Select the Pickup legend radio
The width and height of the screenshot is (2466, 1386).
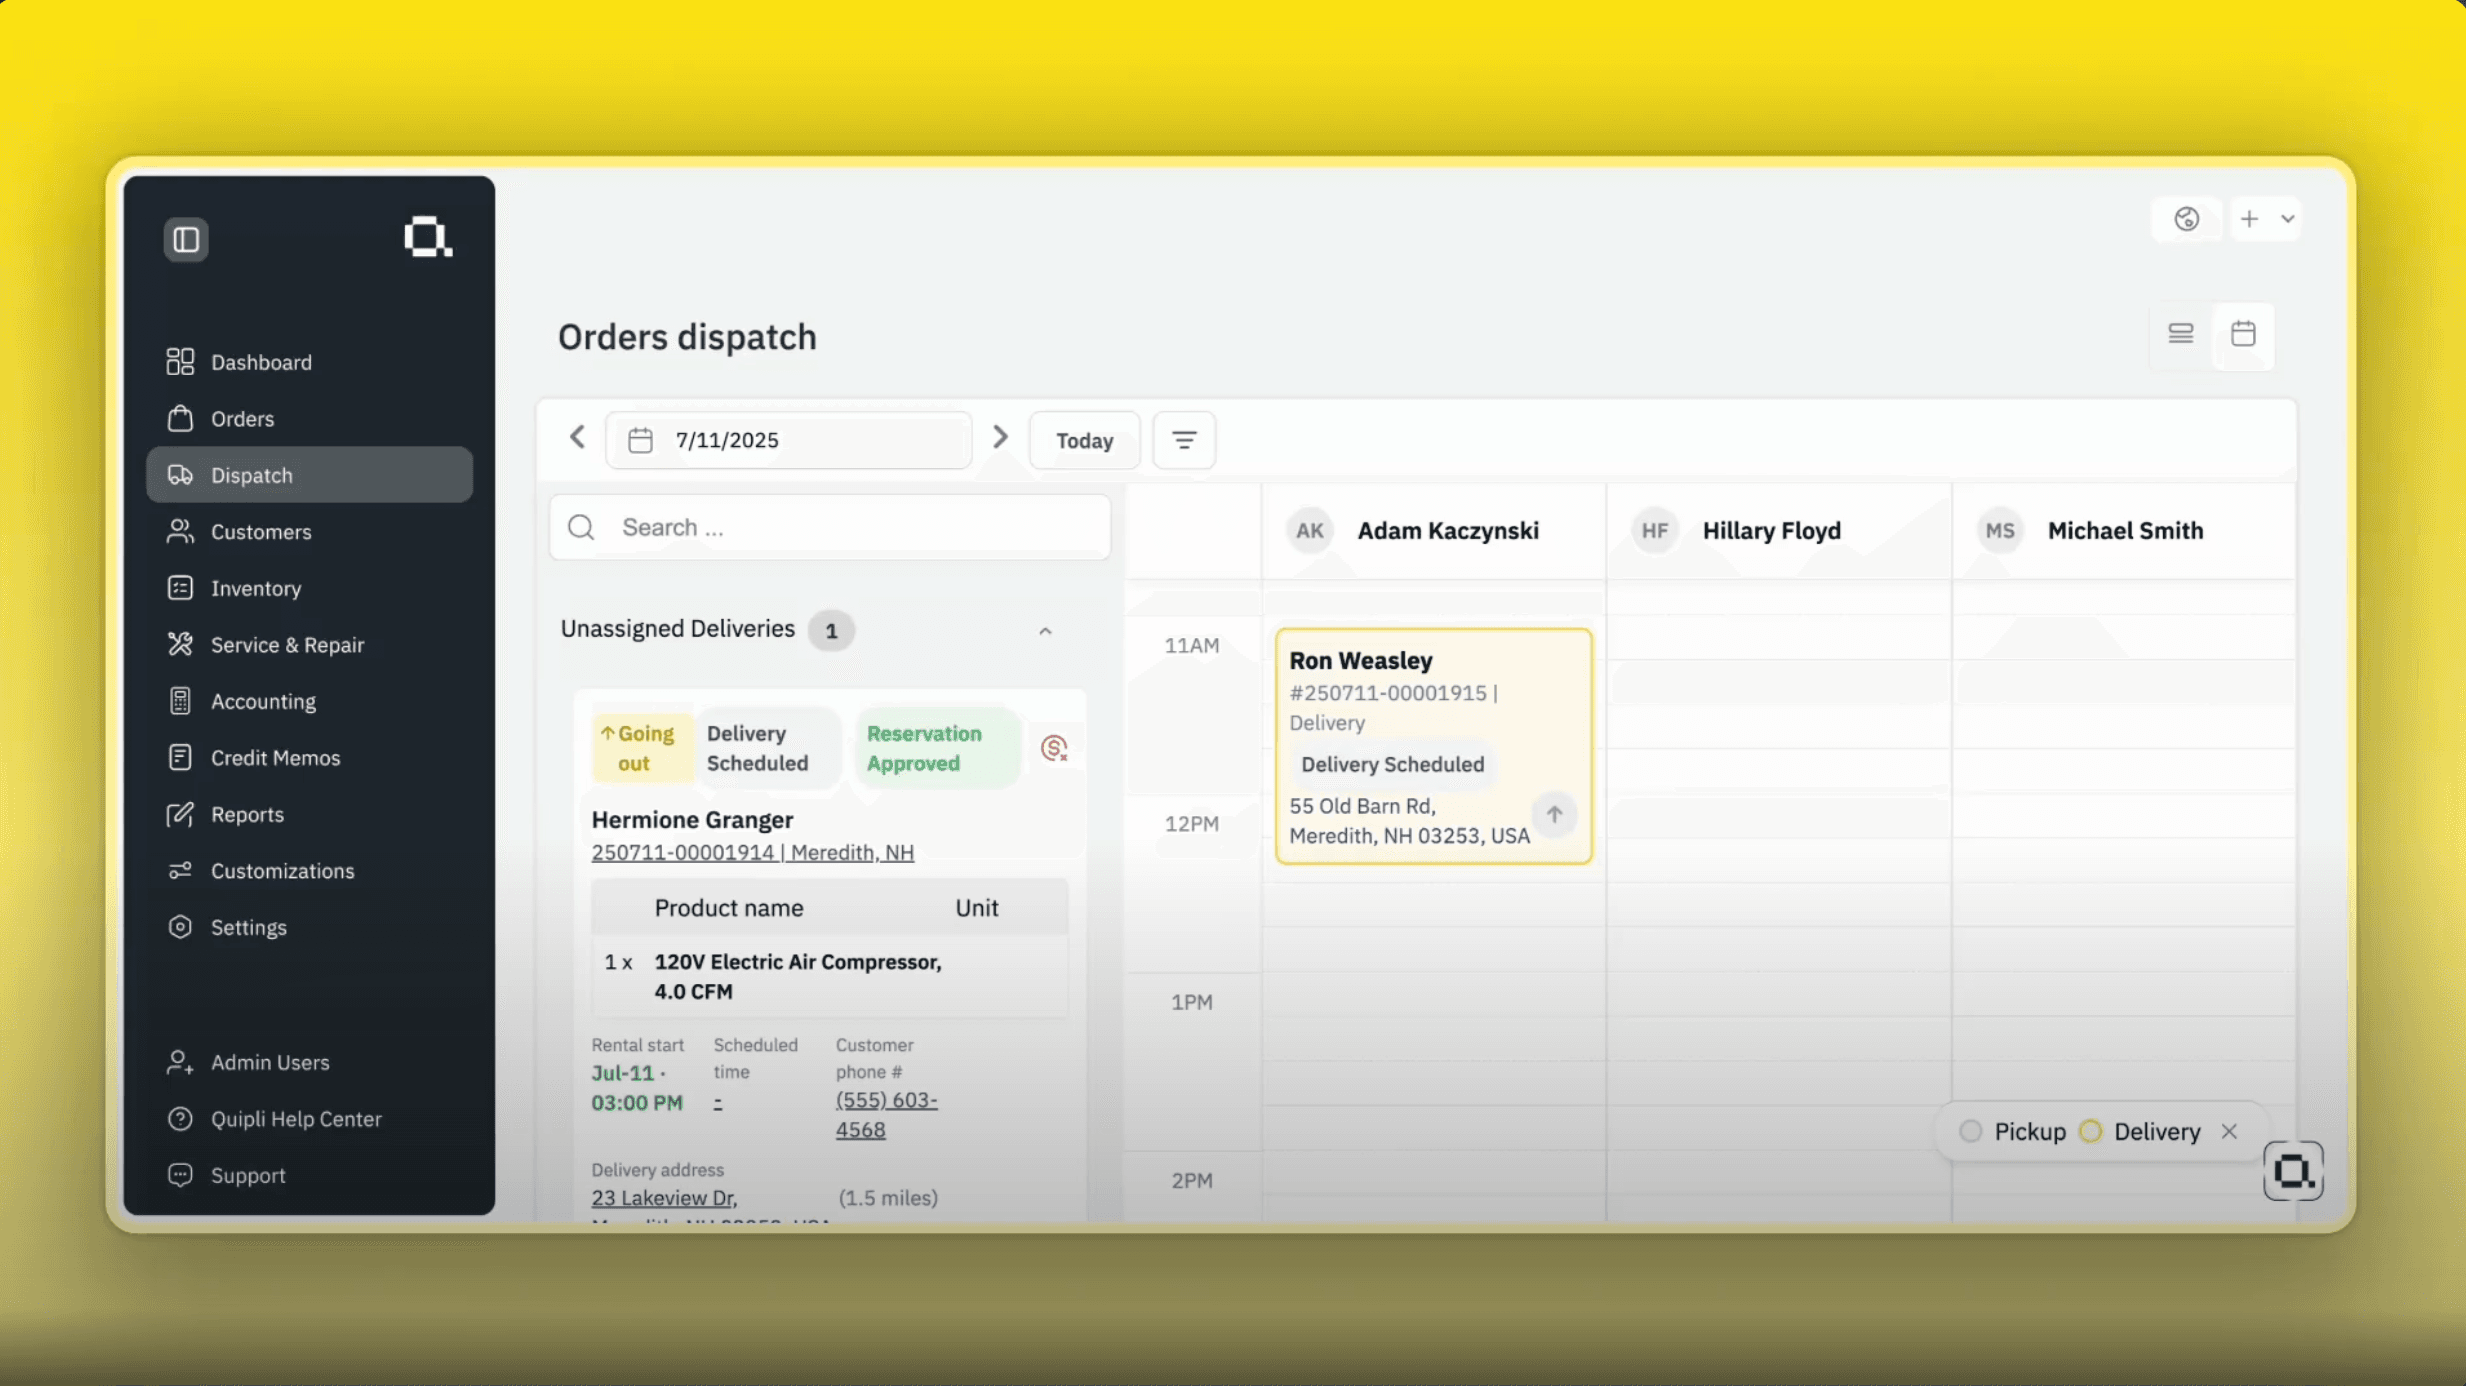coord(1970,1131)
